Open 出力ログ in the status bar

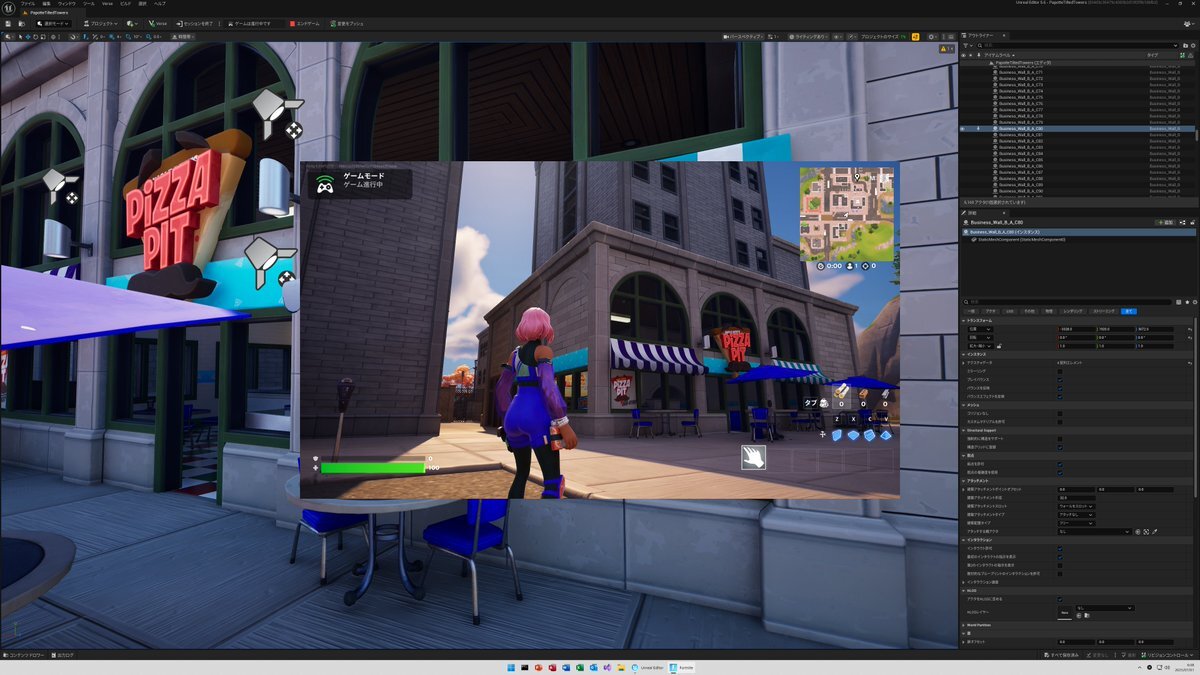65,655
